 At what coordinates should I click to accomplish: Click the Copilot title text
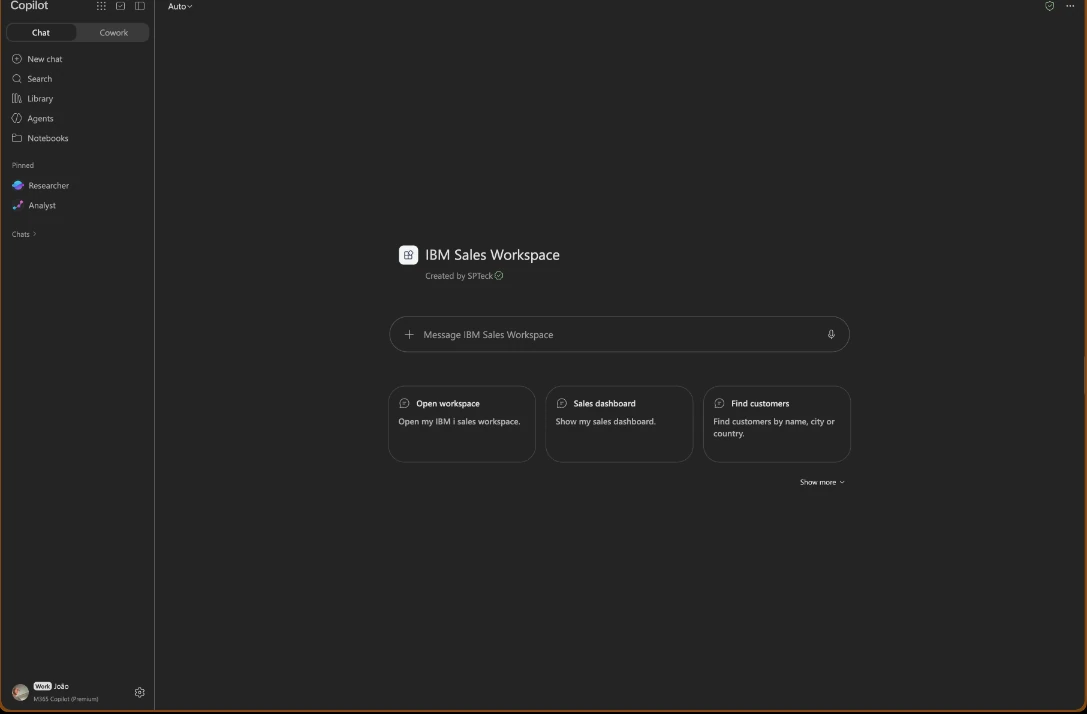29,6
